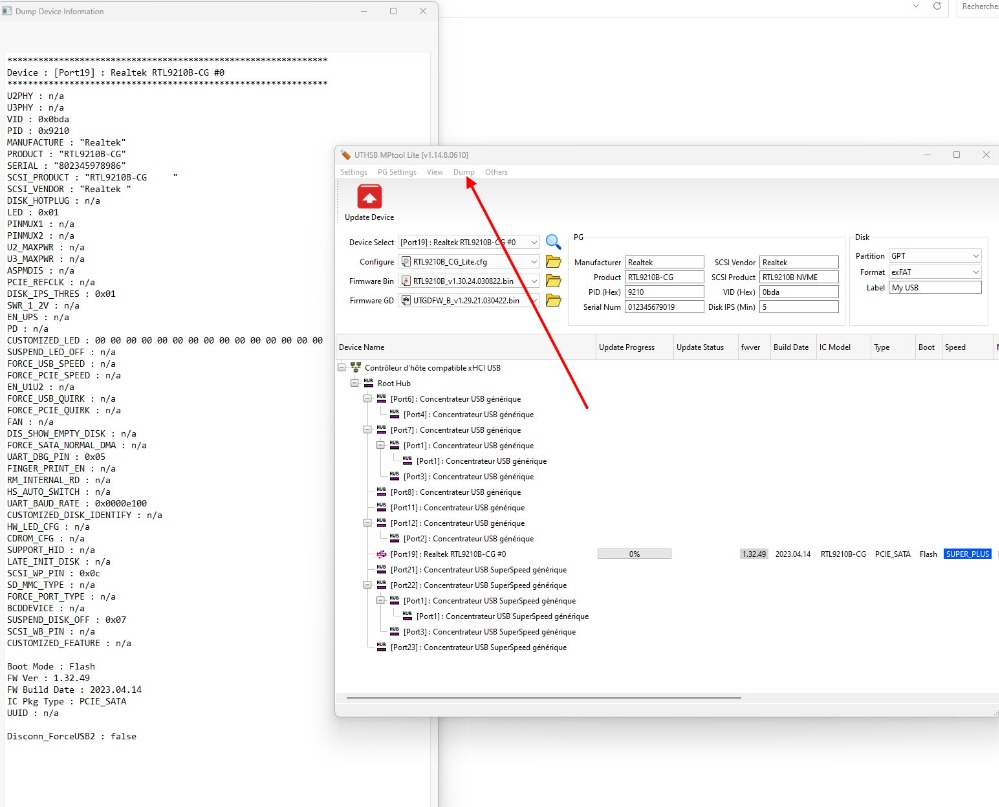The width and height of the screenshot is (999, 807).
Task: Collapse the Port6 hub tree node
Action: (367, 399)
